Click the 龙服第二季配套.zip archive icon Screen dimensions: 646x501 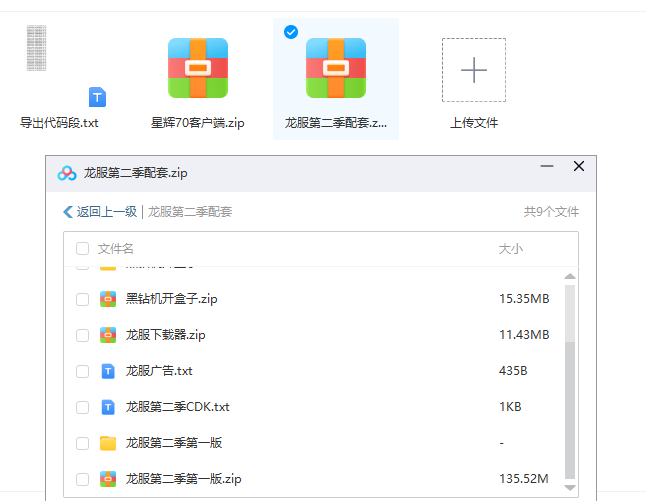pos(335,69)
